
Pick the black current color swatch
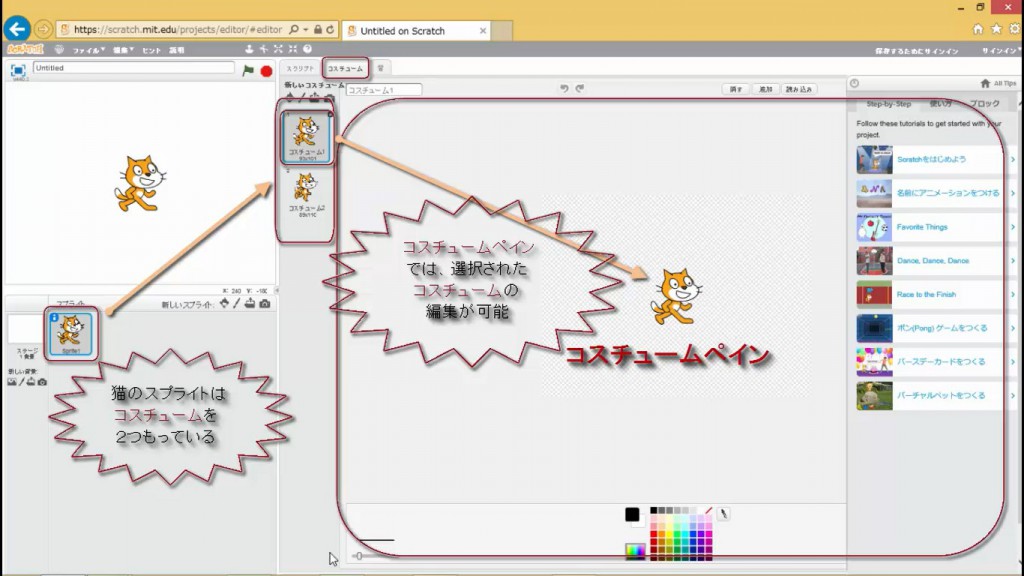(632, 515)
